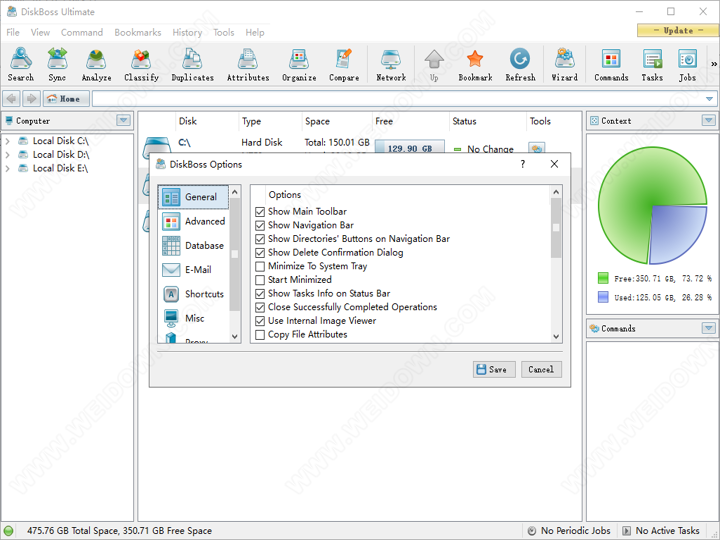Open the Tasks toolbar icon
The image size is (720, 540).
(x=652, y=64)
